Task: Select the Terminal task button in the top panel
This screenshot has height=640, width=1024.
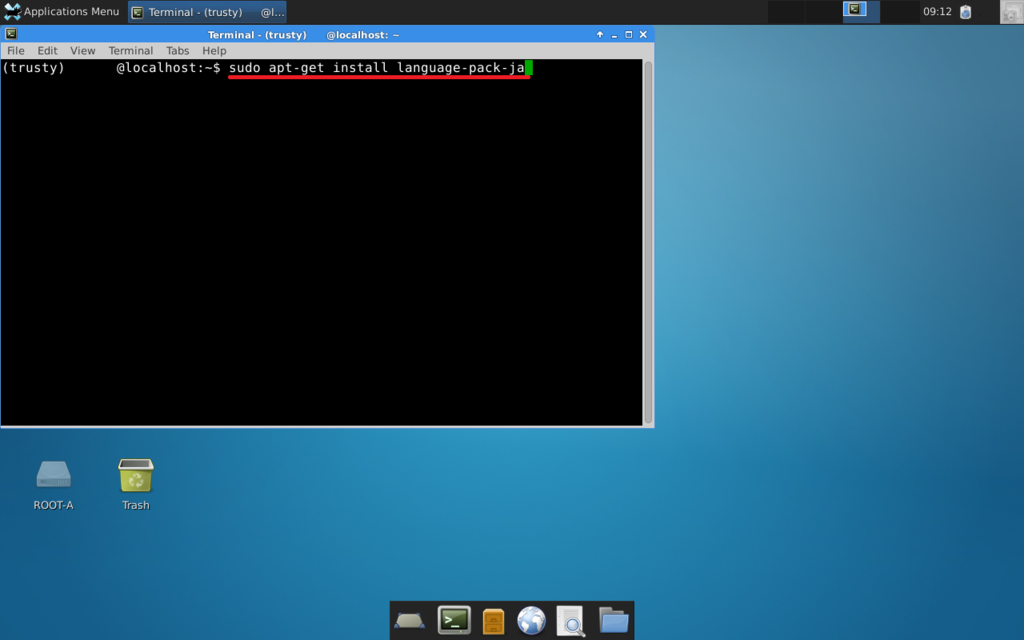Action: [x=207, y=12]
